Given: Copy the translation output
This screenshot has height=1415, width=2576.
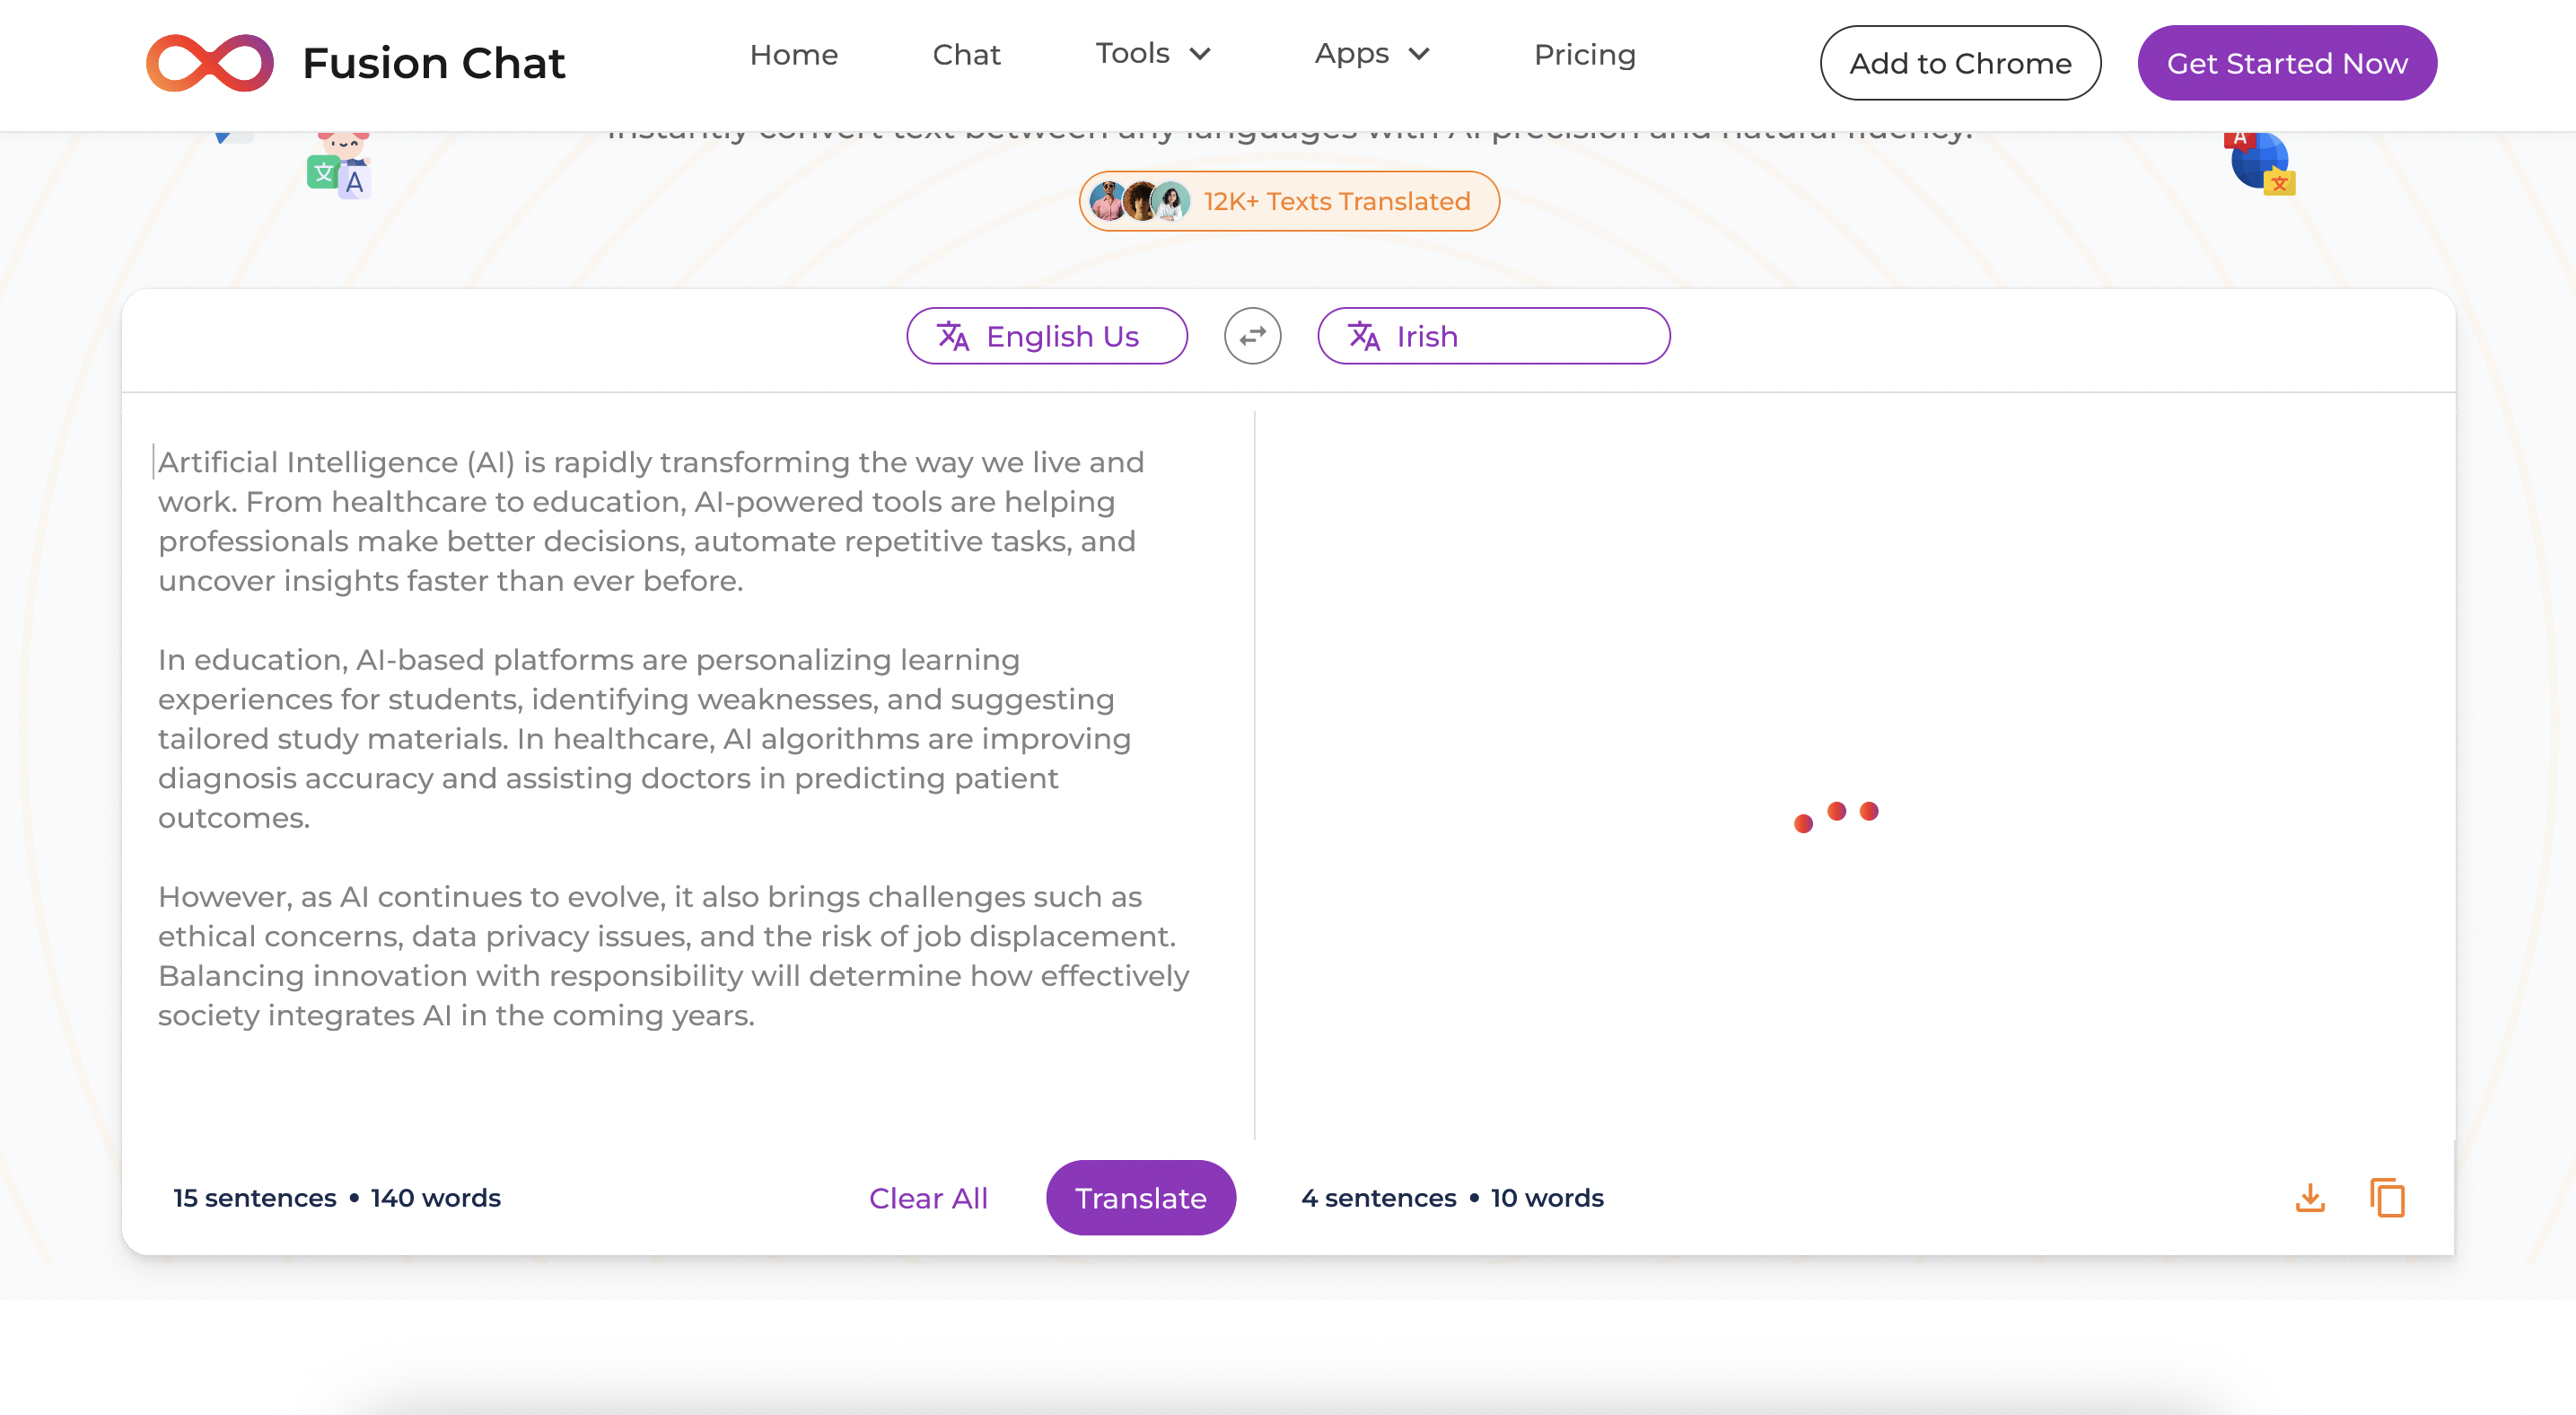Looking at the screenshot, I should click(x=2387, y=1197).
